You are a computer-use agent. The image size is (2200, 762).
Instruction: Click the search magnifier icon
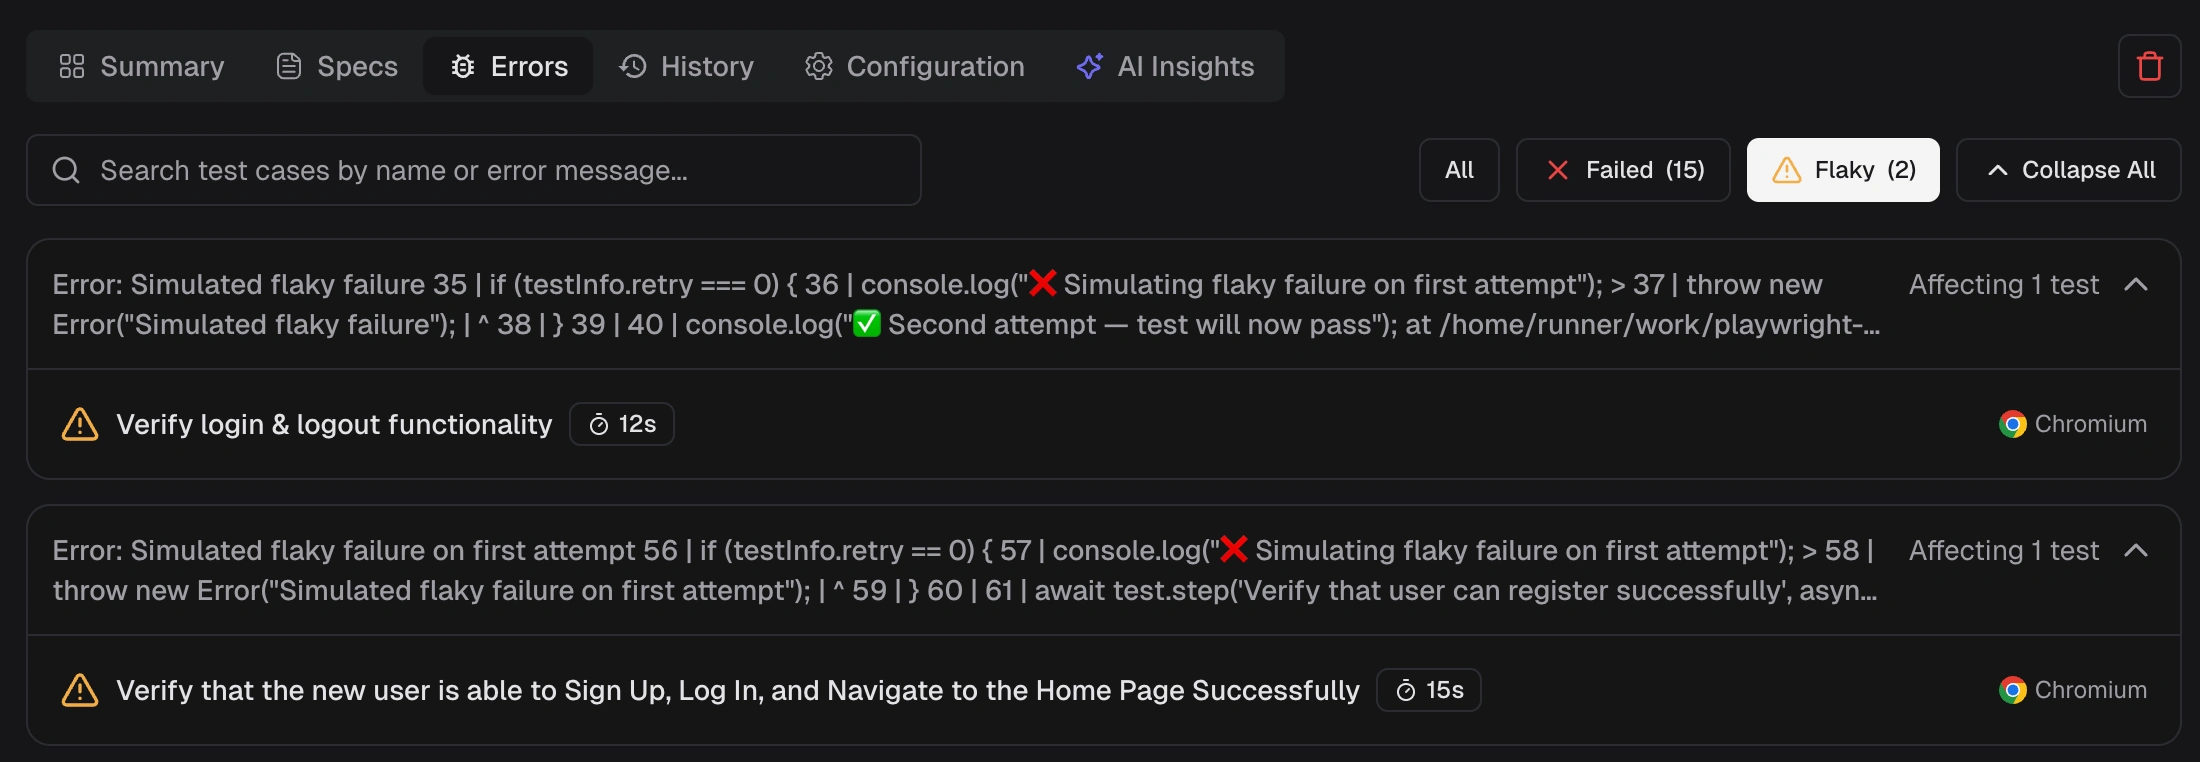66,170
